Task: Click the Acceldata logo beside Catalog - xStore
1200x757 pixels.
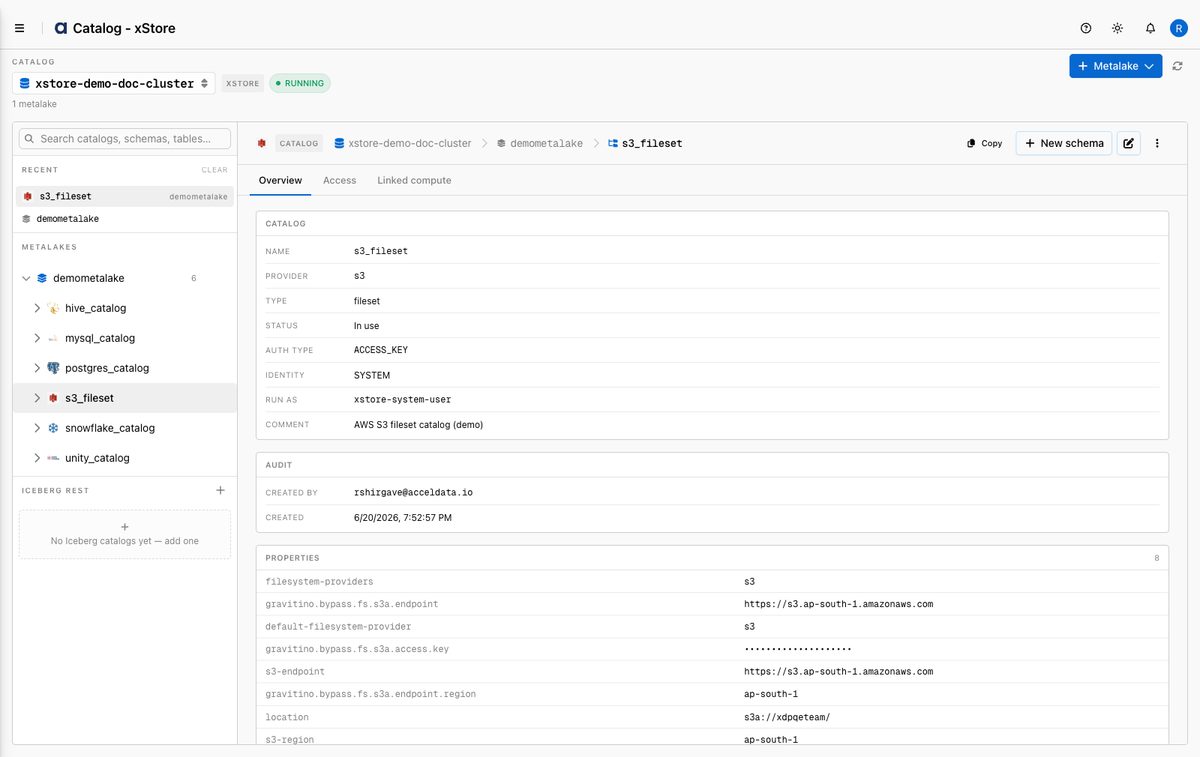Action: click(61, 28)
